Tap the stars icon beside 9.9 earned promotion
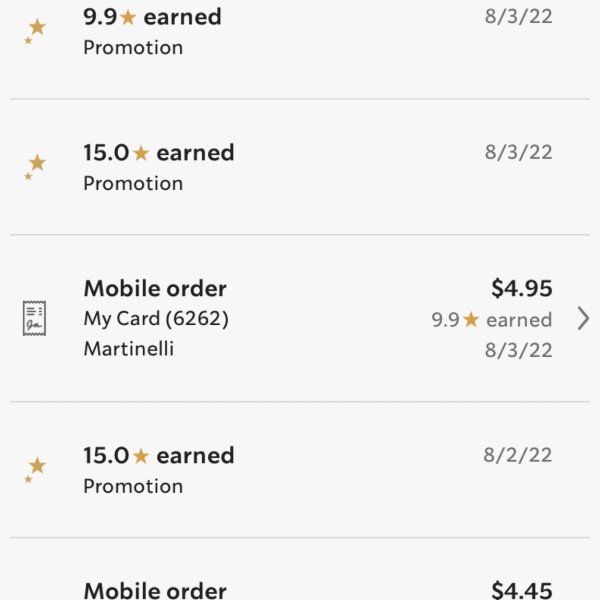The width and height of the screenshot is (600, 600). [x=35, y=31]
